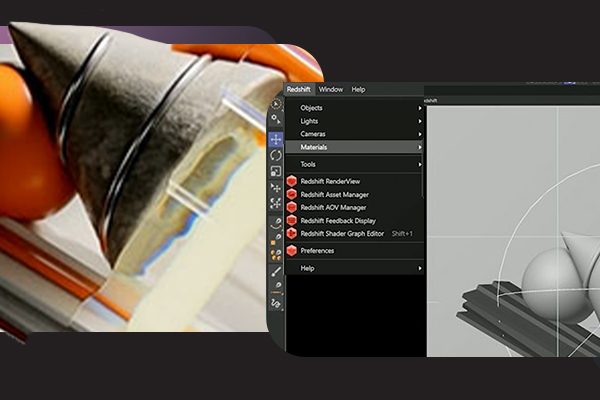Screen dimensions: 600x400
Task: Select the Move tool in left toolbar
Action: click(276, 139)
